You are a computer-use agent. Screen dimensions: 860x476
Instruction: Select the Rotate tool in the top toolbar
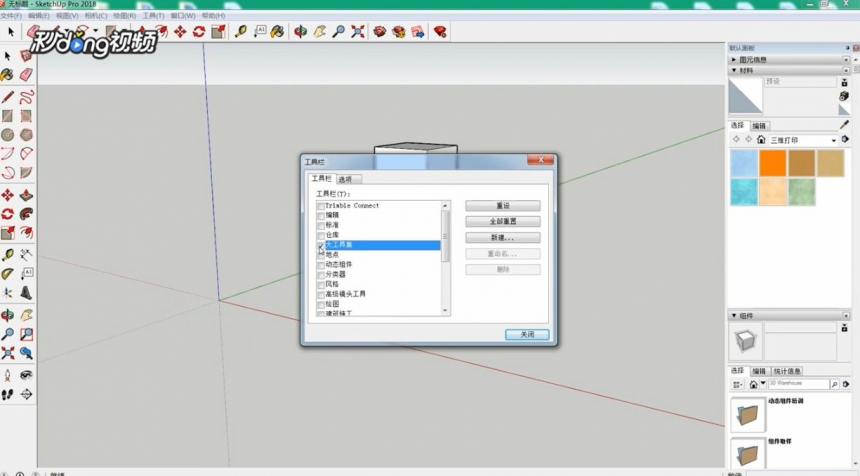click(199, 32)
